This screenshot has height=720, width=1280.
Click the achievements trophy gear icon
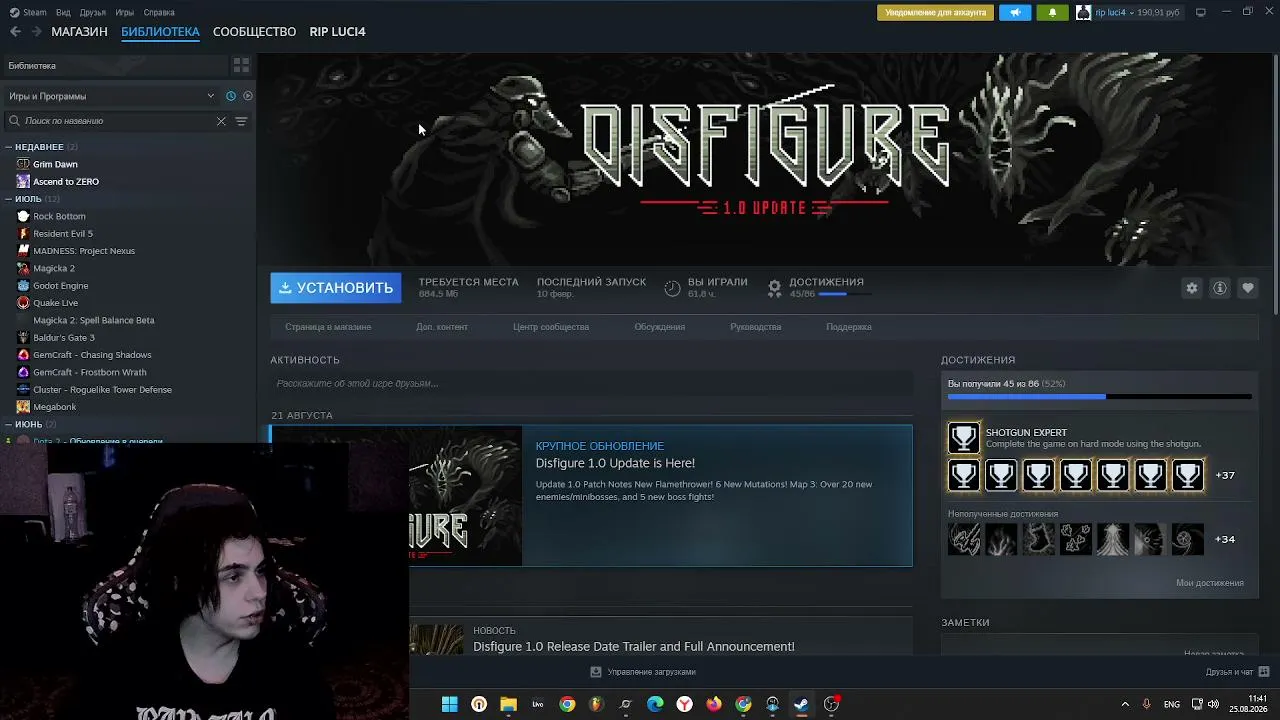click(774, 288)
